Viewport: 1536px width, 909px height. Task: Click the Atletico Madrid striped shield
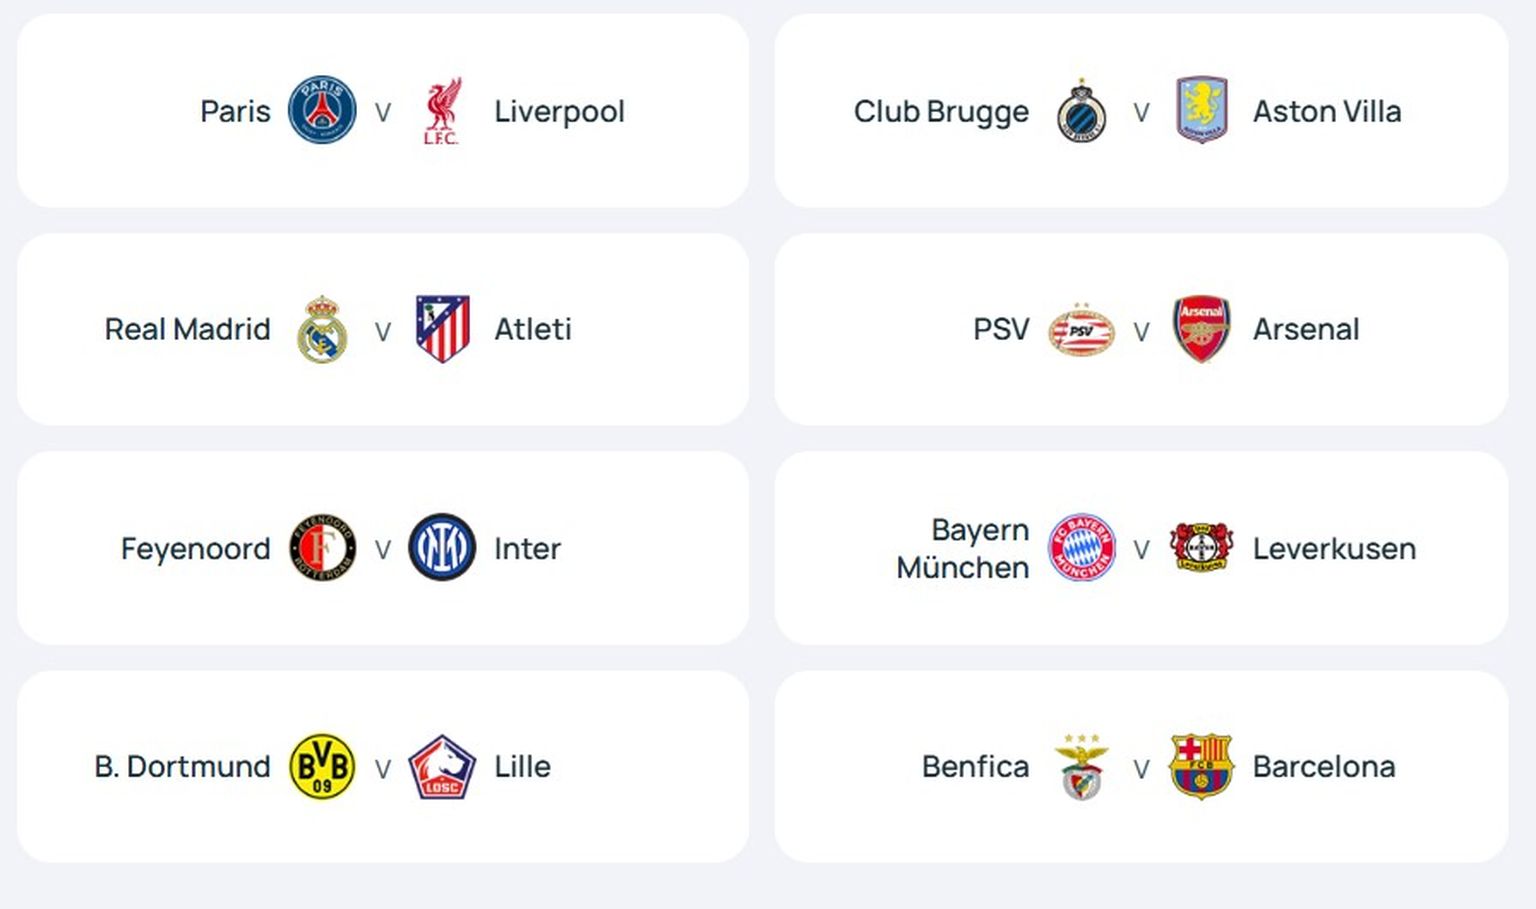click(442, 329)
